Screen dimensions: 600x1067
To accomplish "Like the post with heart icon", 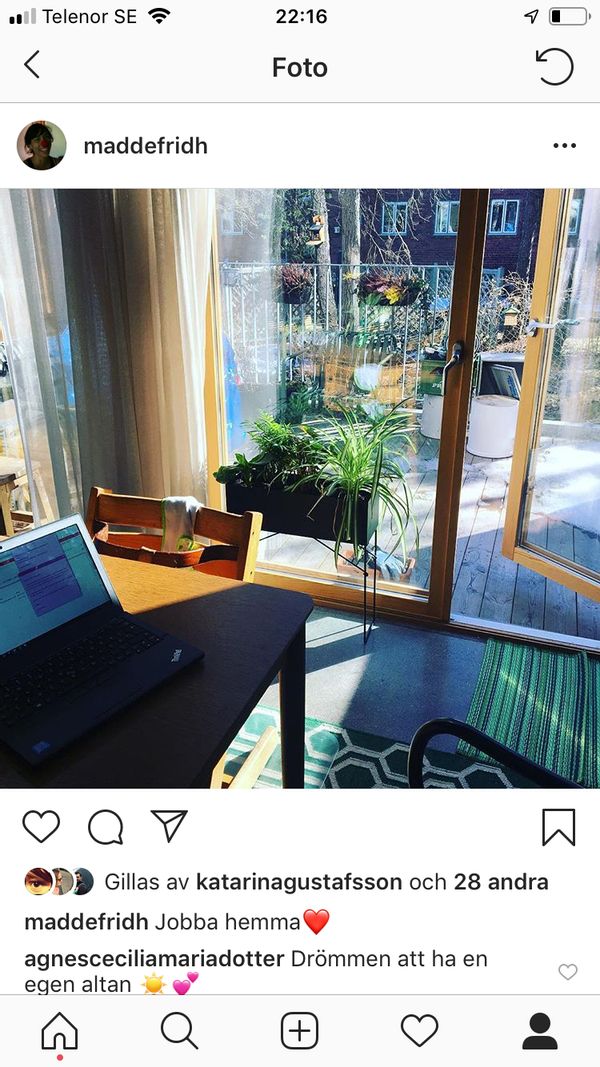I will click(41, 827).
